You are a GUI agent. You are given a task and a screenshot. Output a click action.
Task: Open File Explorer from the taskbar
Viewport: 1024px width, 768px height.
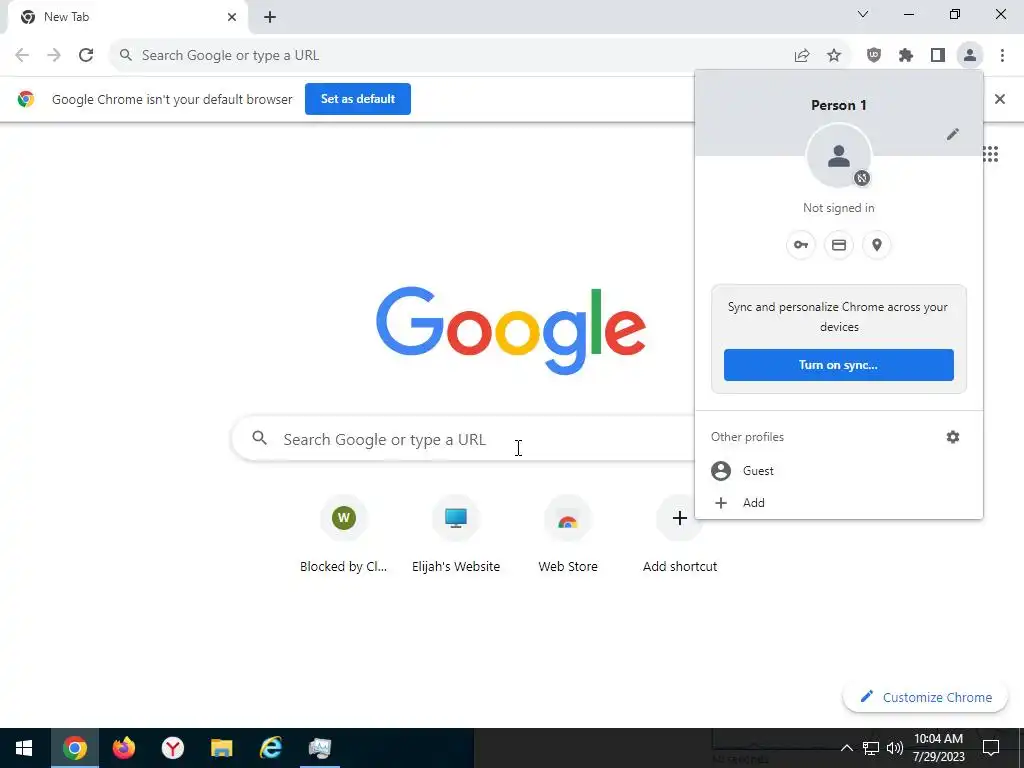pos(221,748)
